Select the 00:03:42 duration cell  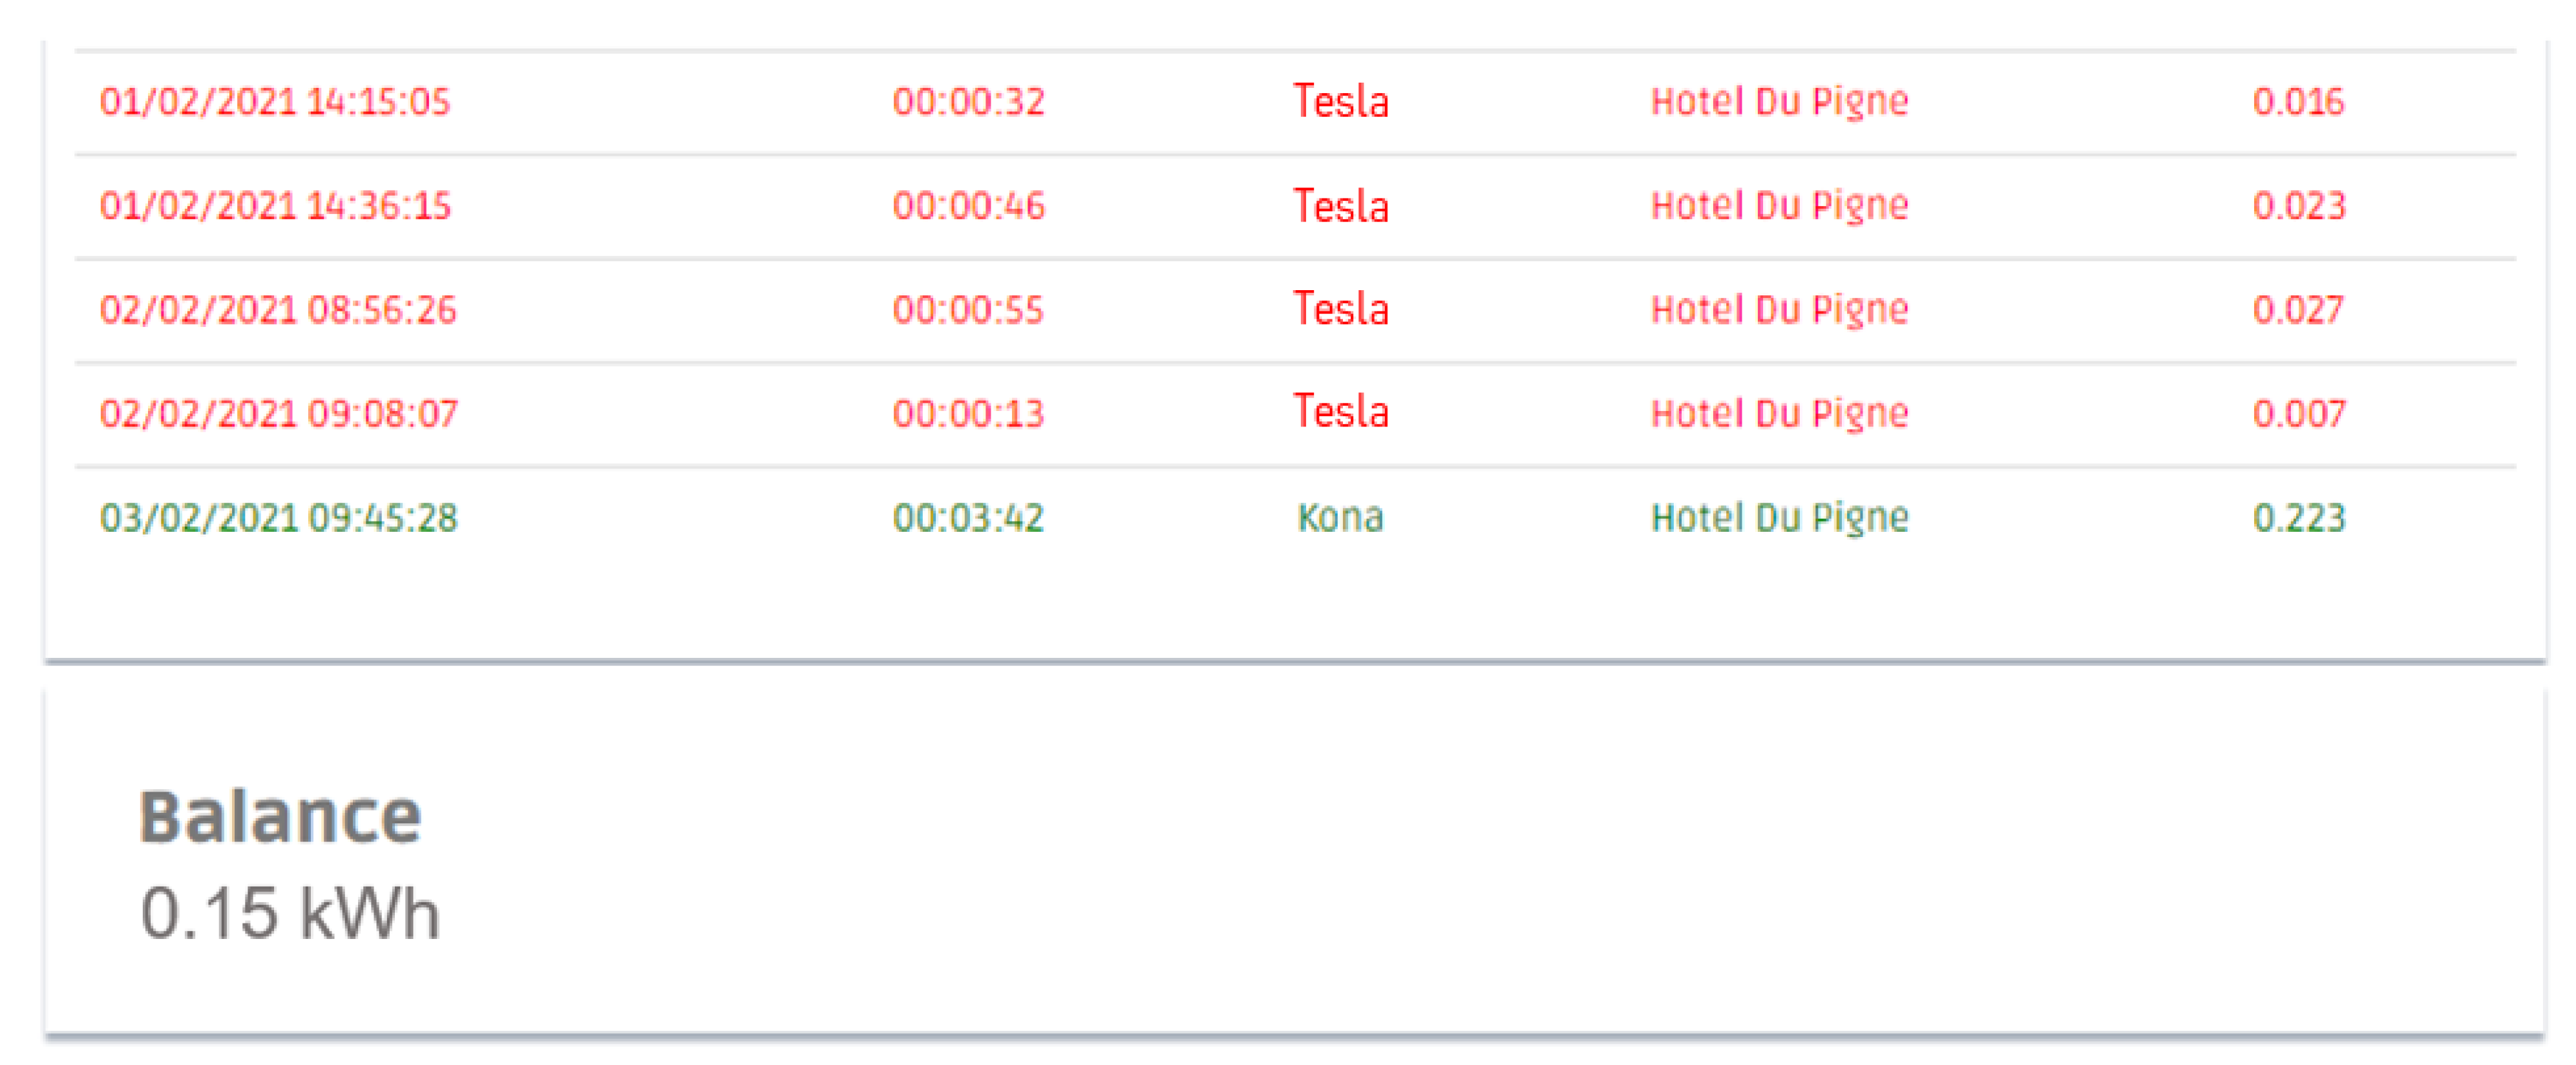(968, 518)
